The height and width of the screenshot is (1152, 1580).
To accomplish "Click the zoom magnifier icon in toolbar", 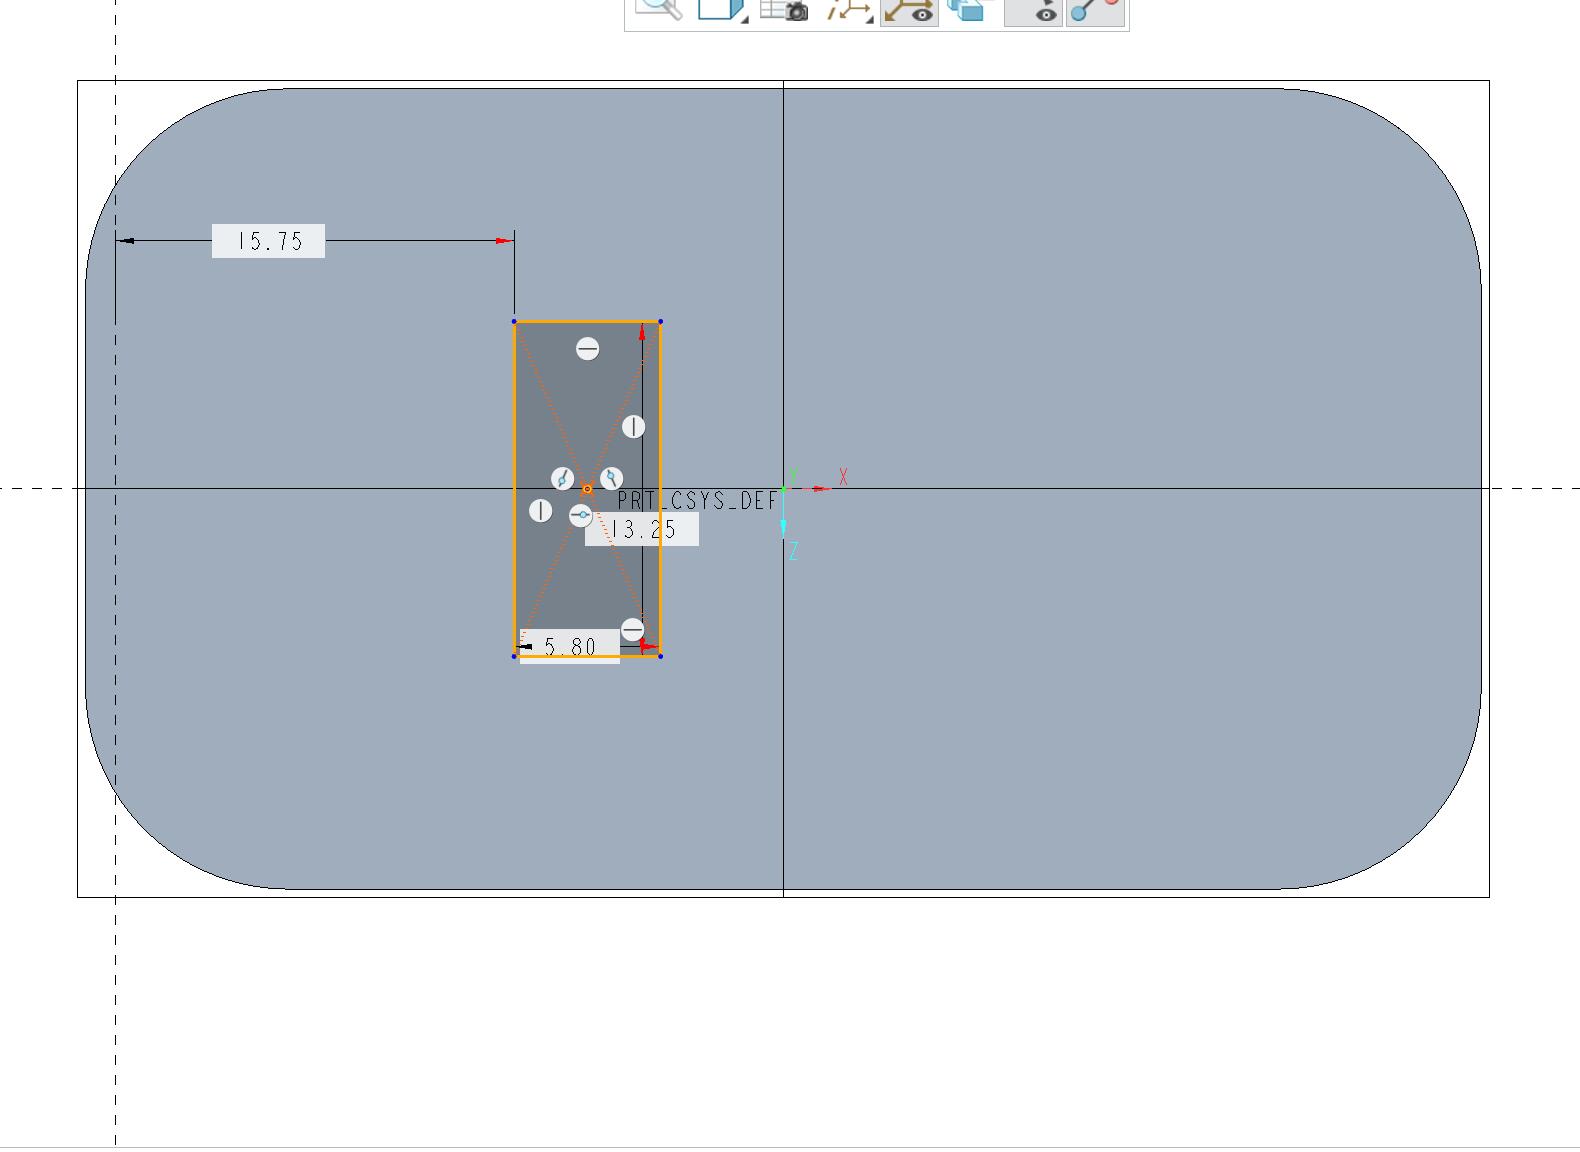I will (658, 8).
